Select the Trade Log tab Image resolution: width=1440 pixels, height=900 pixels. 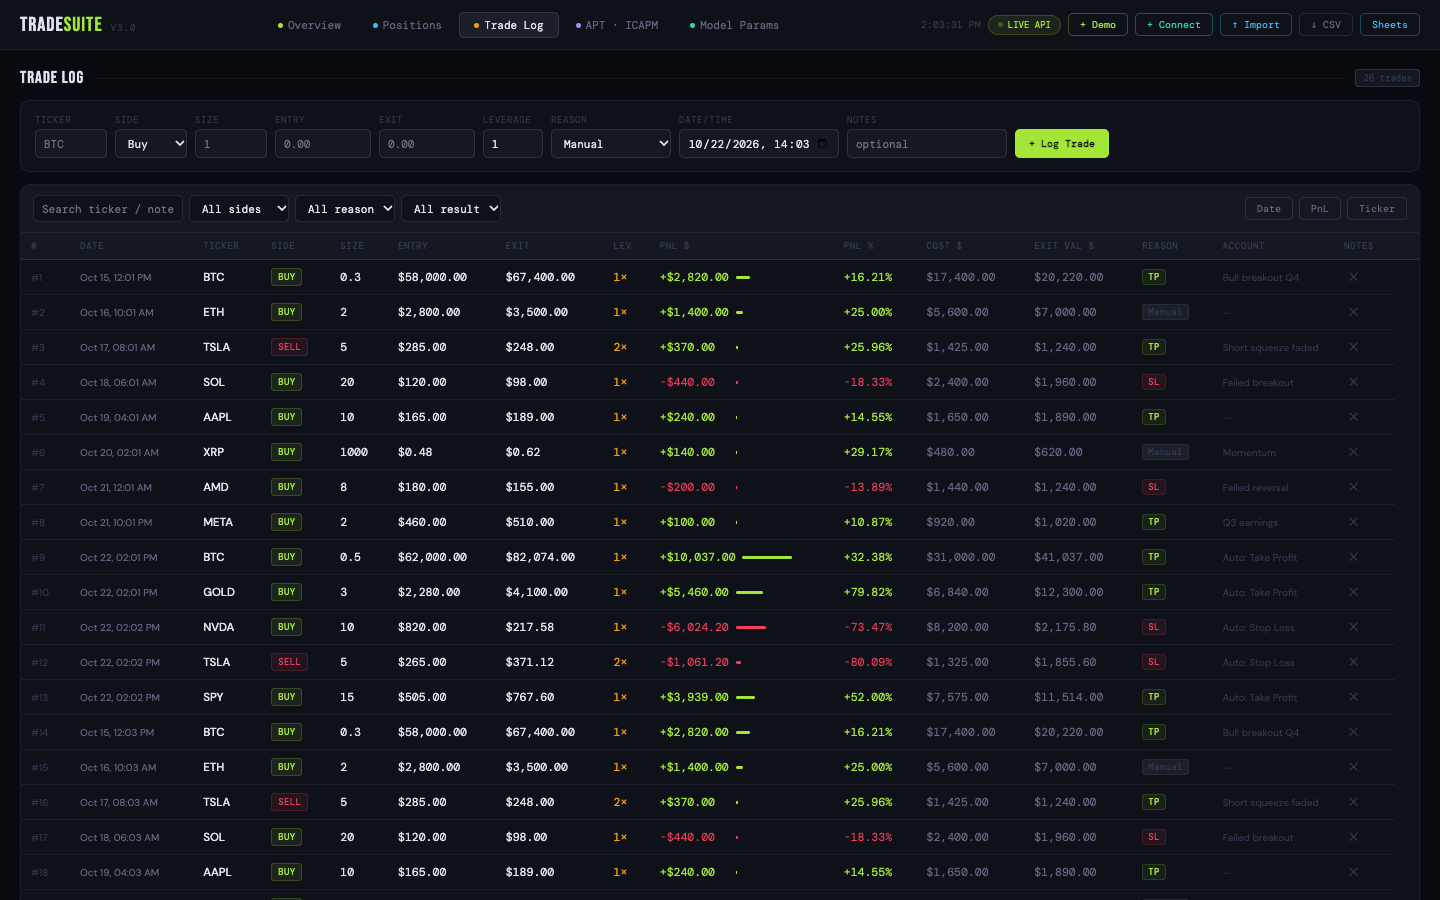(x=509, y=25)
